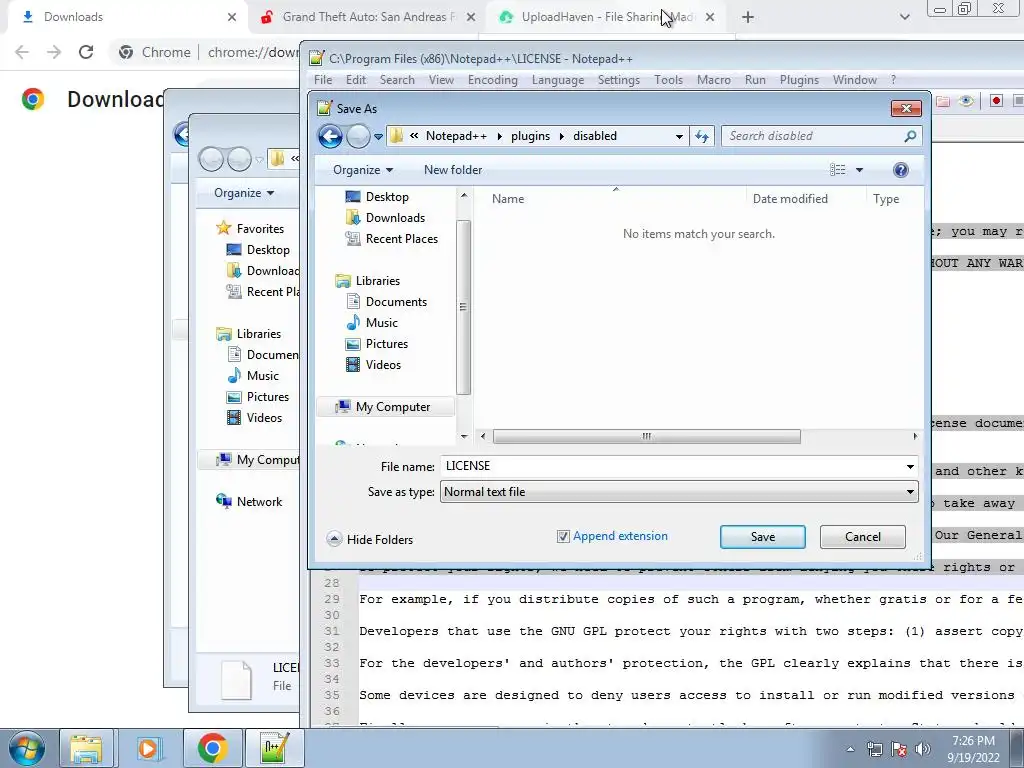Sort by the Name column header
The height and width of the screenshot is (768, 1024).
tap(508, 199)
